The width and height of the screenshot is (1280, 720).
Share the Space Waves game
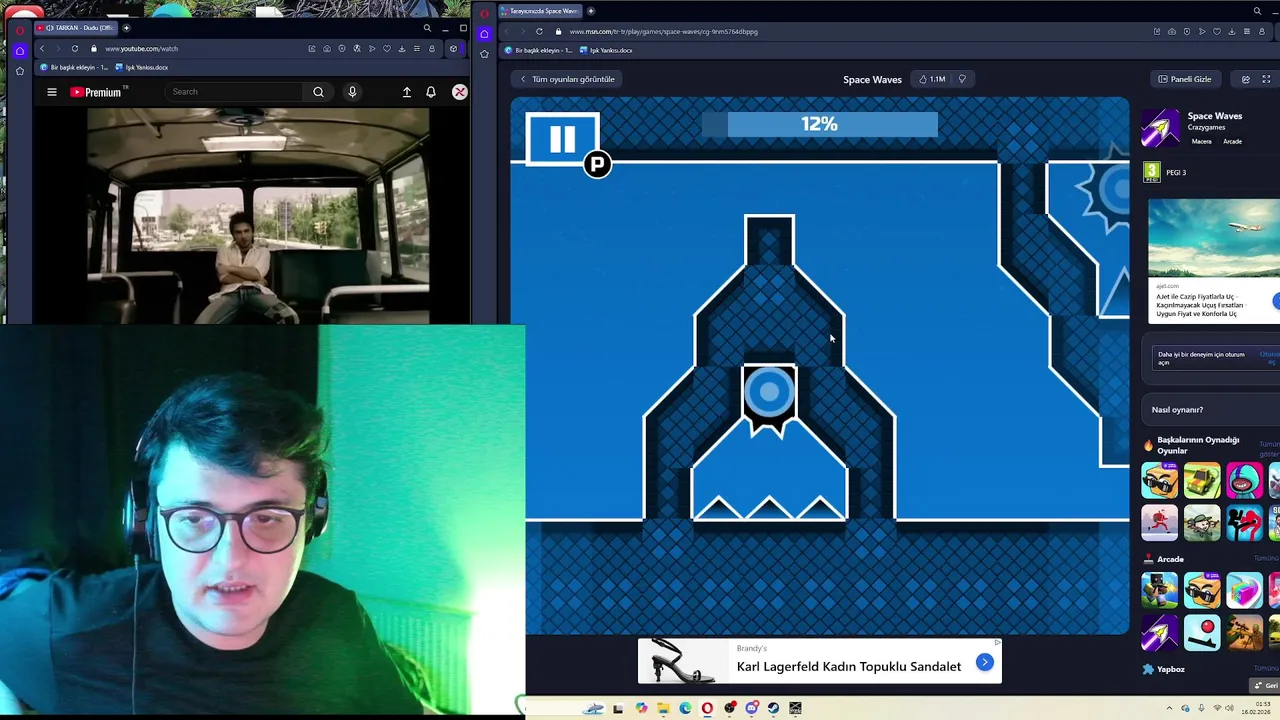coord(1245,79)
